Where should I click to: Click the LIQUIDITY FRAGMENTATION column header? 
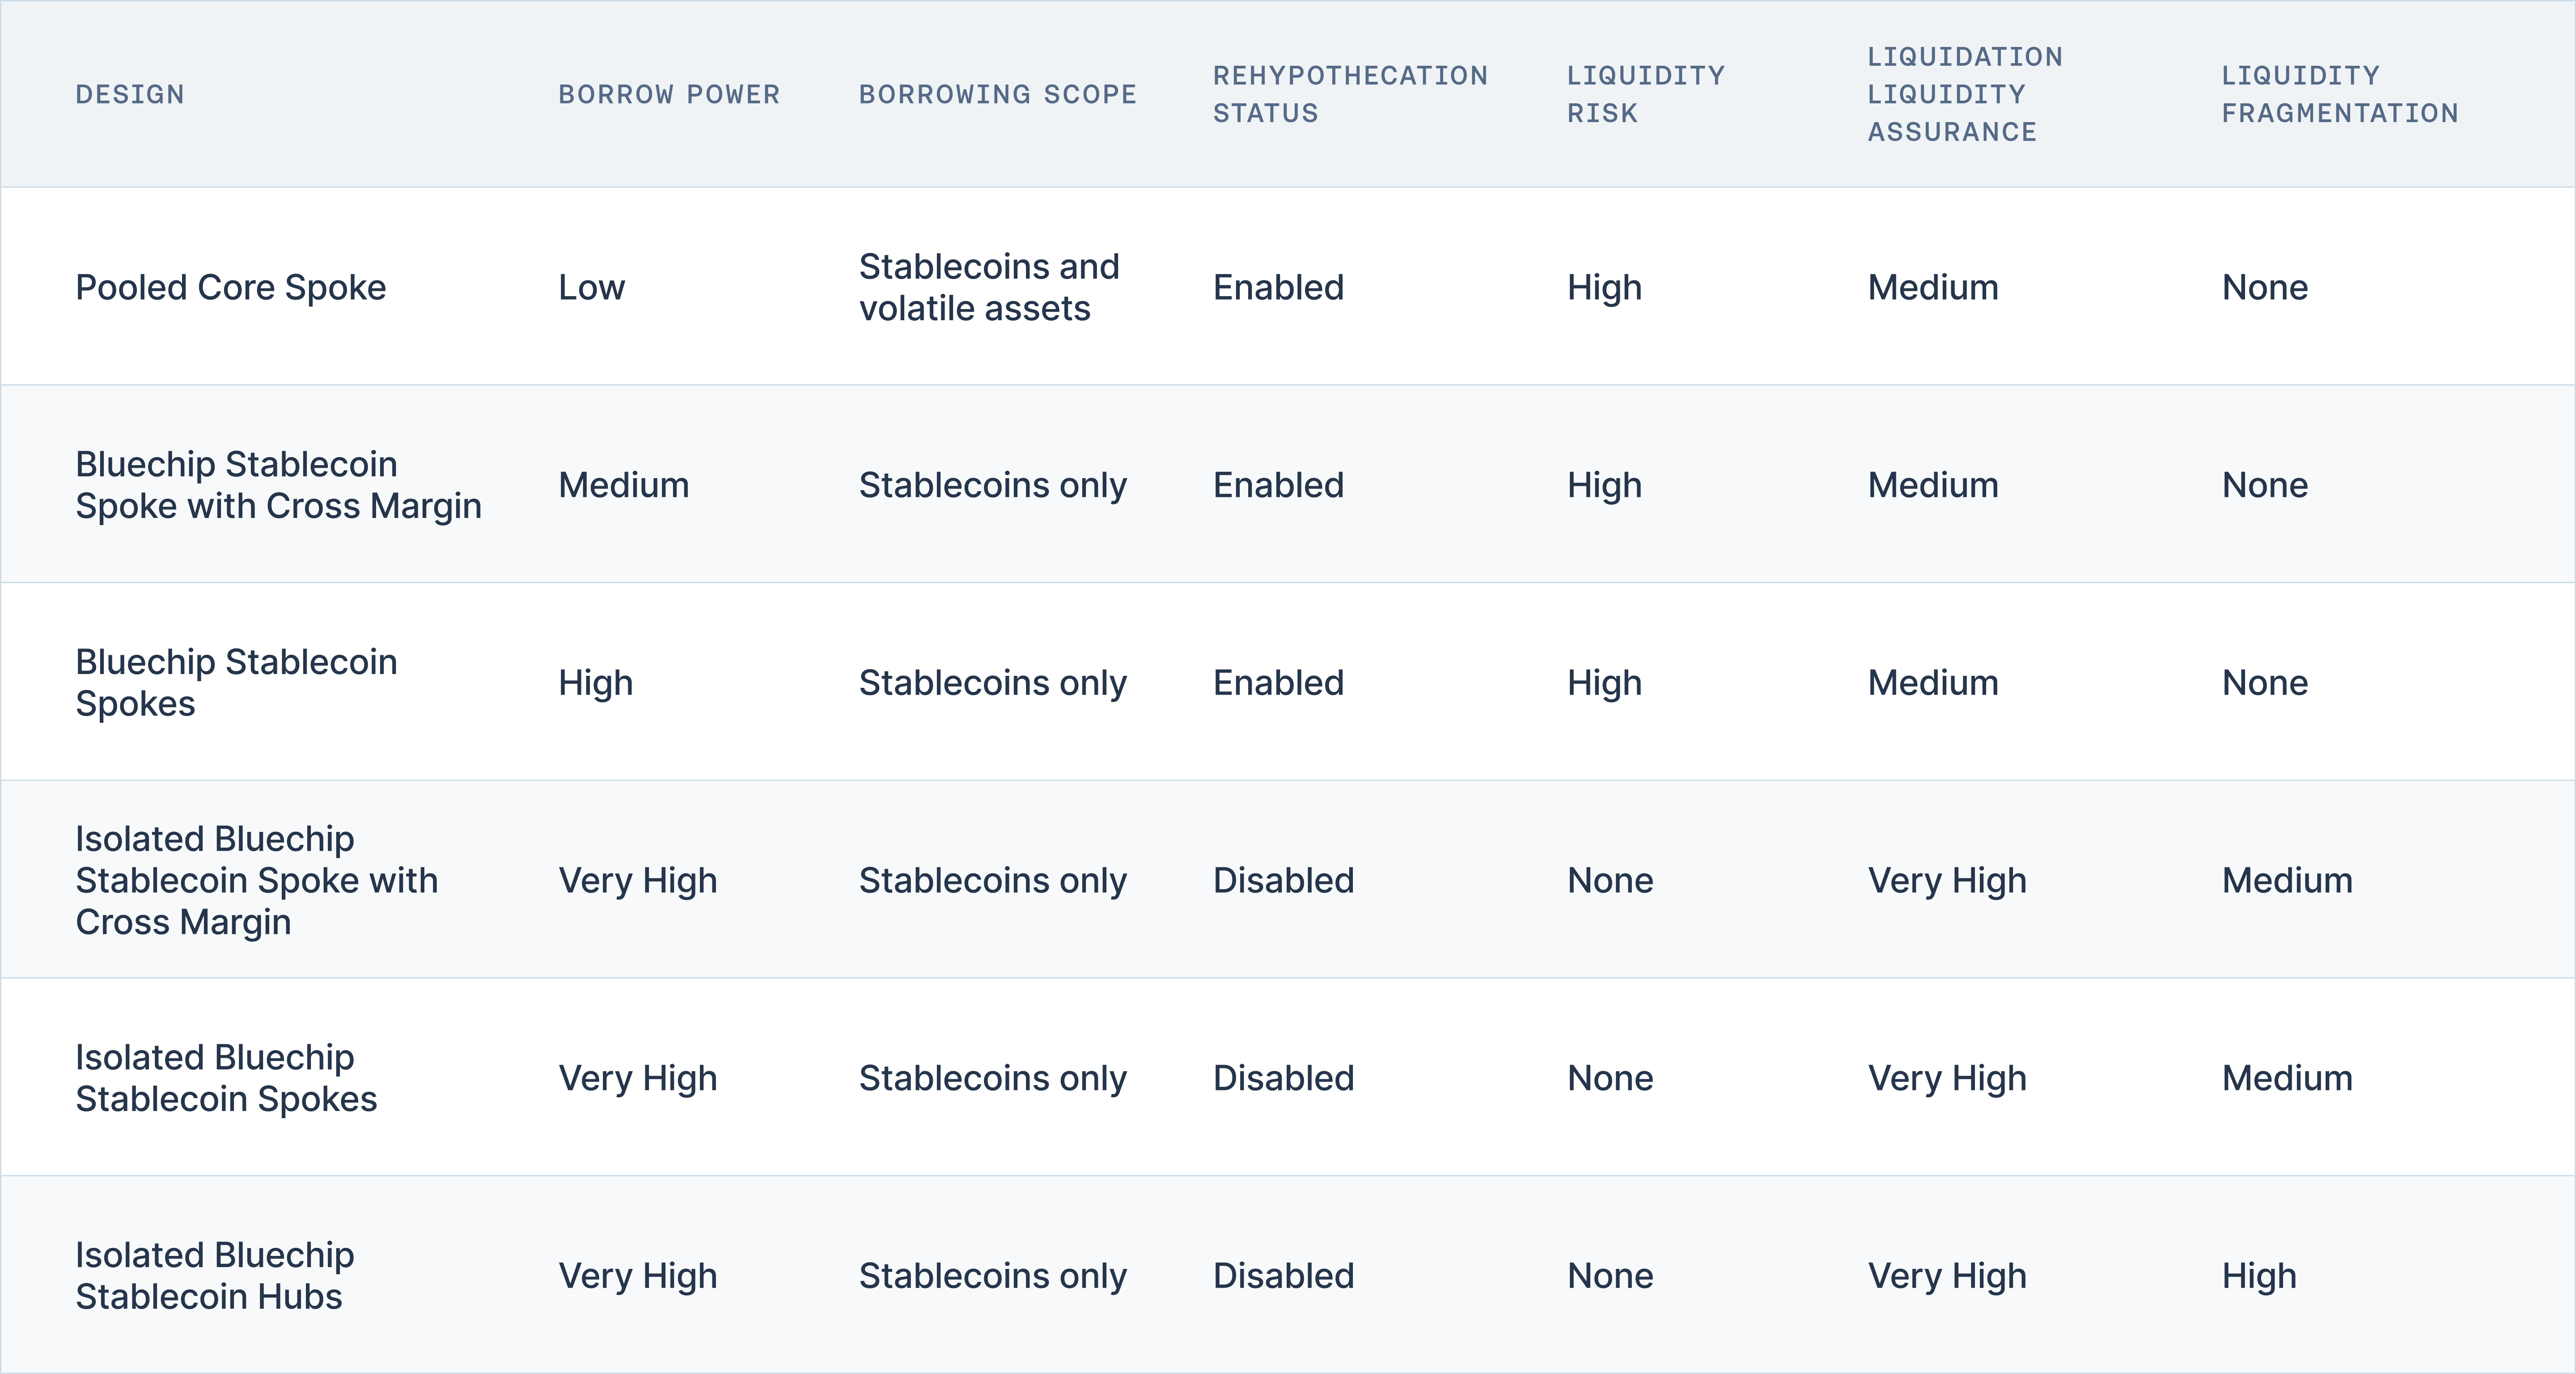tap(2339, 95)
